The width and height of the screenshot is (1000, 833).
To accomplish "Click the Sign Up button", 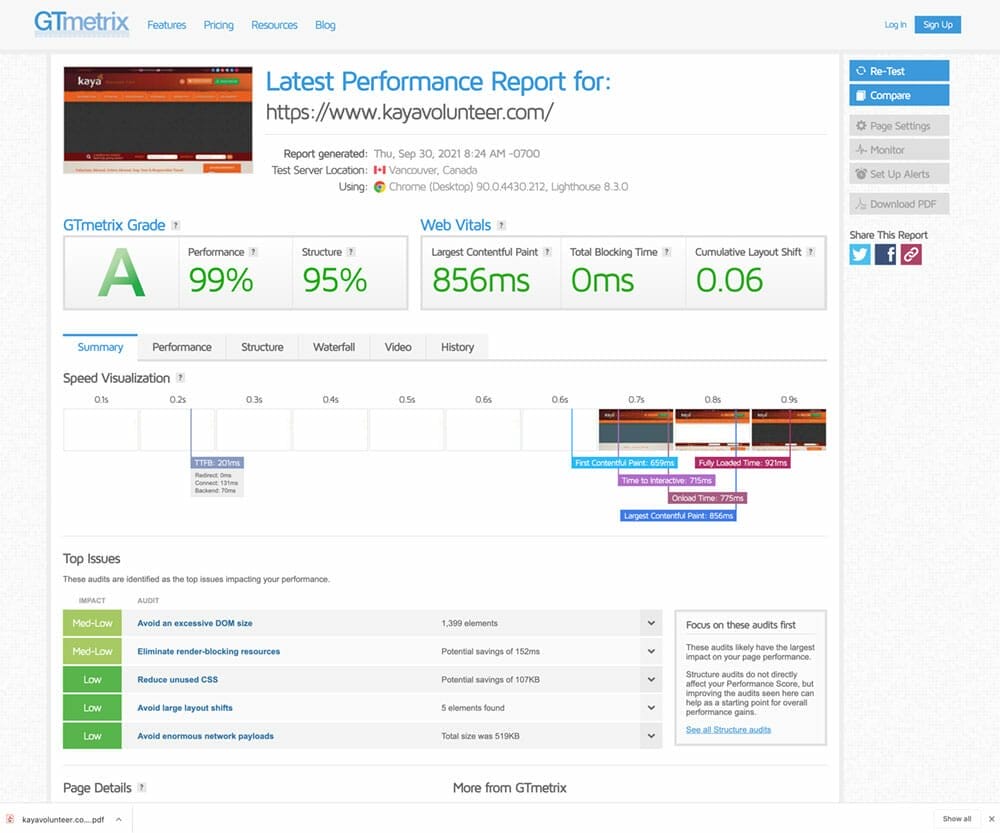I will (937, 25).
